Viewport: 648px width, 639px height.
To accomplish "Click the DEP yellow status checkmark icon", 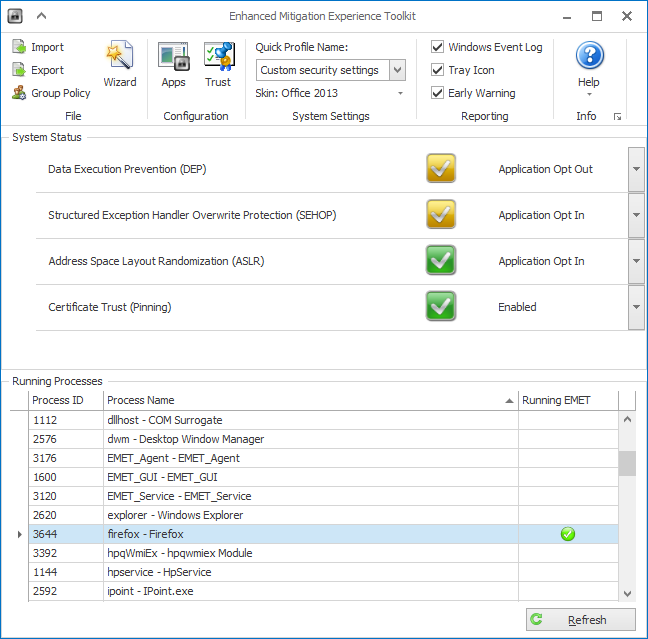I will coord(441,169).
